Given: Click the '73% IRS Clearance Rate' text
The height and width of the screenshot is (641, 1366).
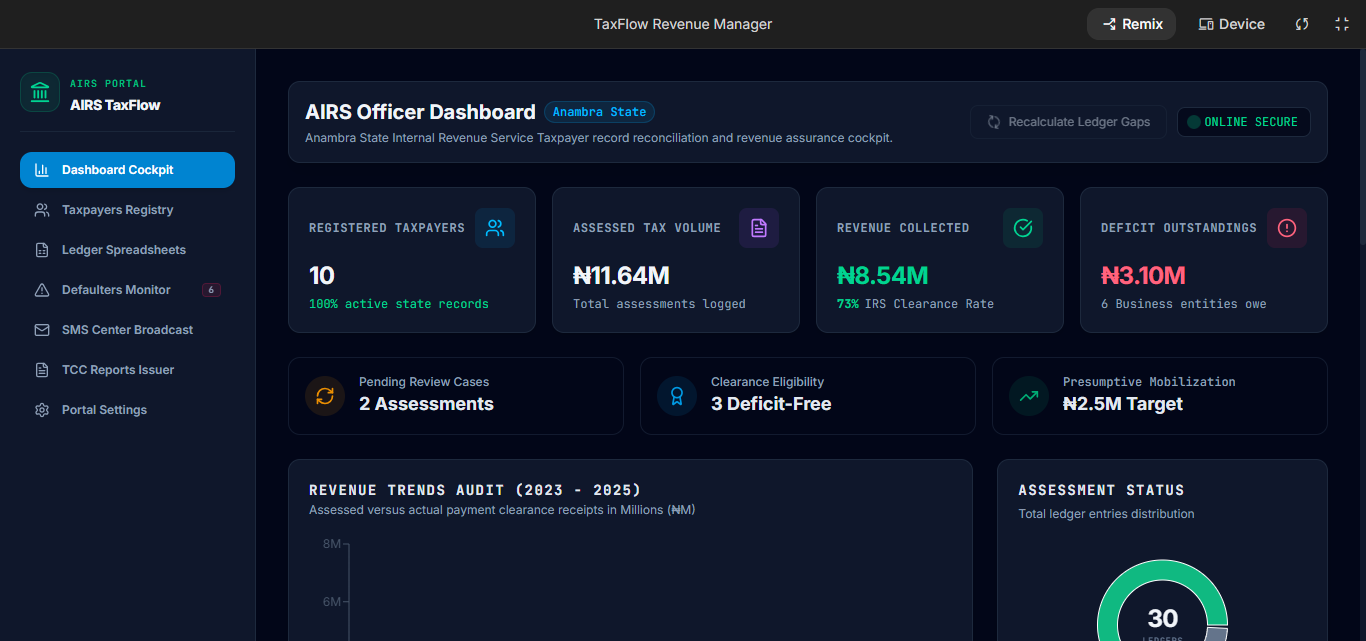Looking at the screenshot, I should 915,304.
